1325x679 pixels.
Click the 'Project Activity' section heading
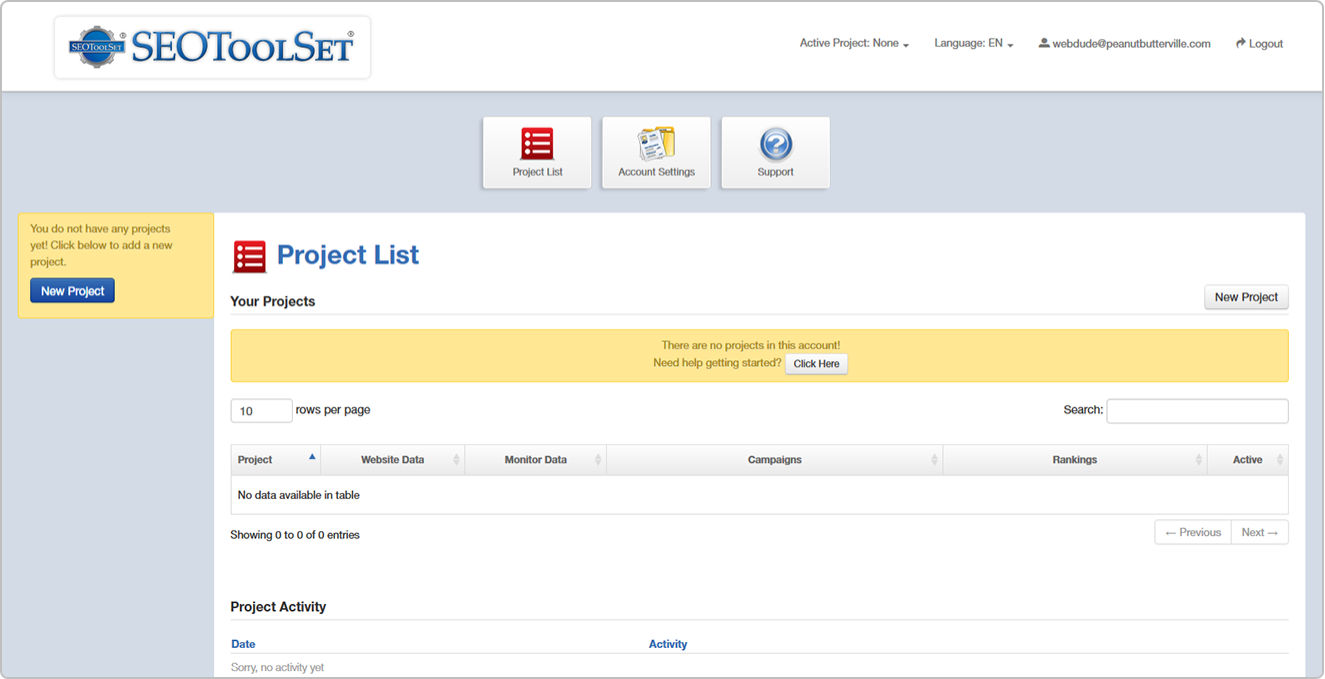point(278,607)
